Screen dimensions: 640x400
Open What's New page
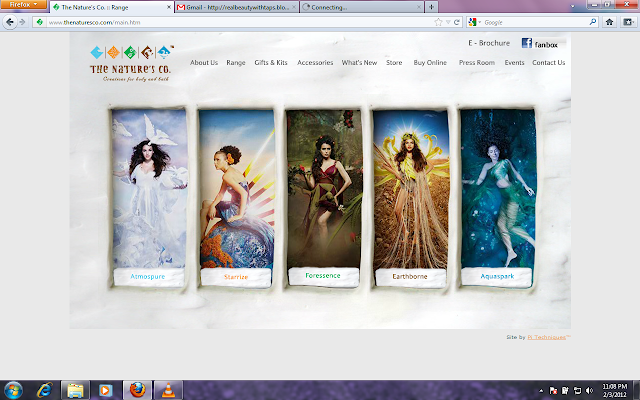[x=359, y=62]
